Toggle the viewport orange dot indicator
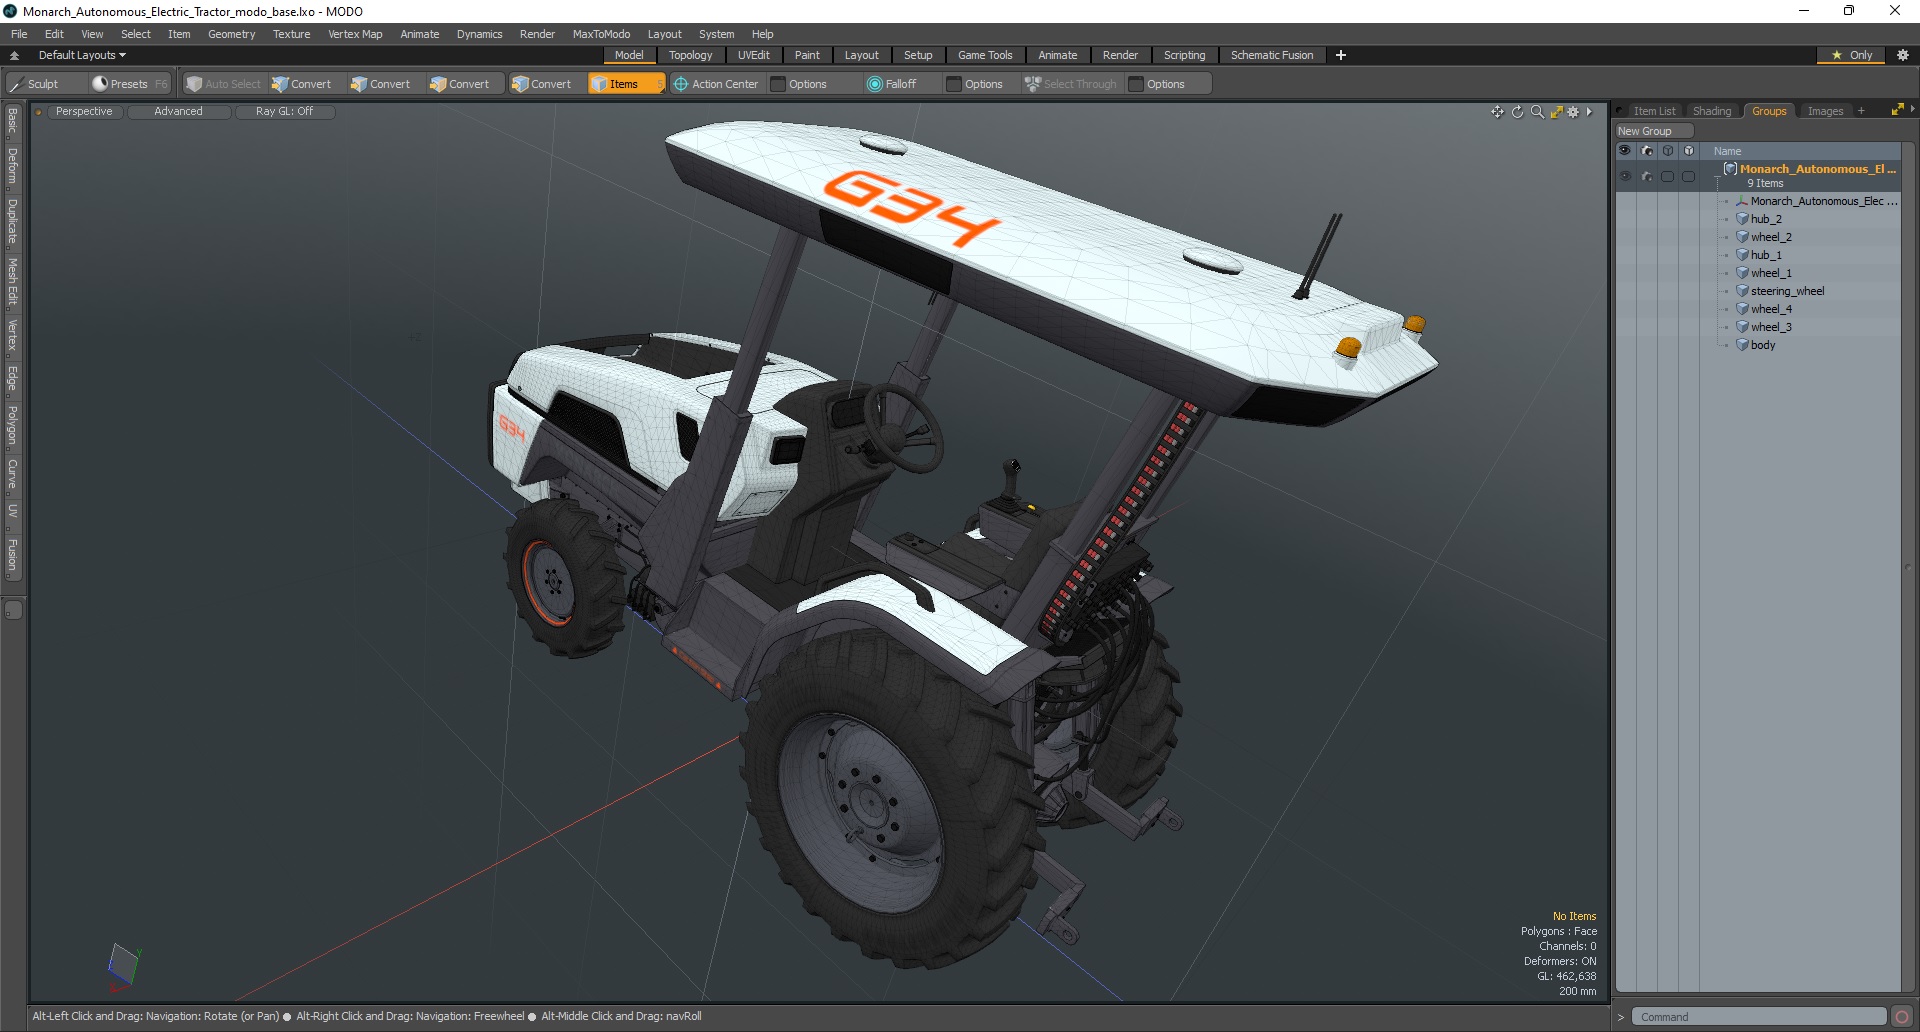The height and width of the screenshot is (1032, 1920). (39, 112)
